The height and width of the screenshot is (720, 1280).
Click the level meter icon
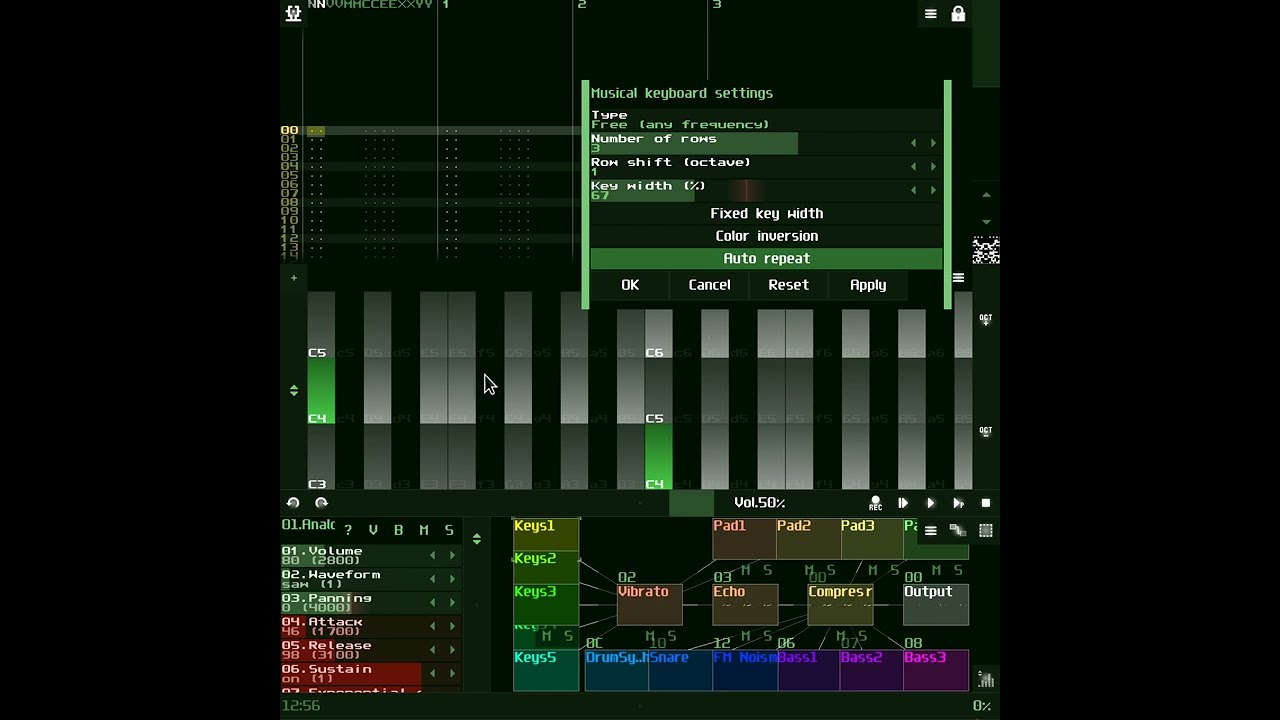[x=986, y=680]
